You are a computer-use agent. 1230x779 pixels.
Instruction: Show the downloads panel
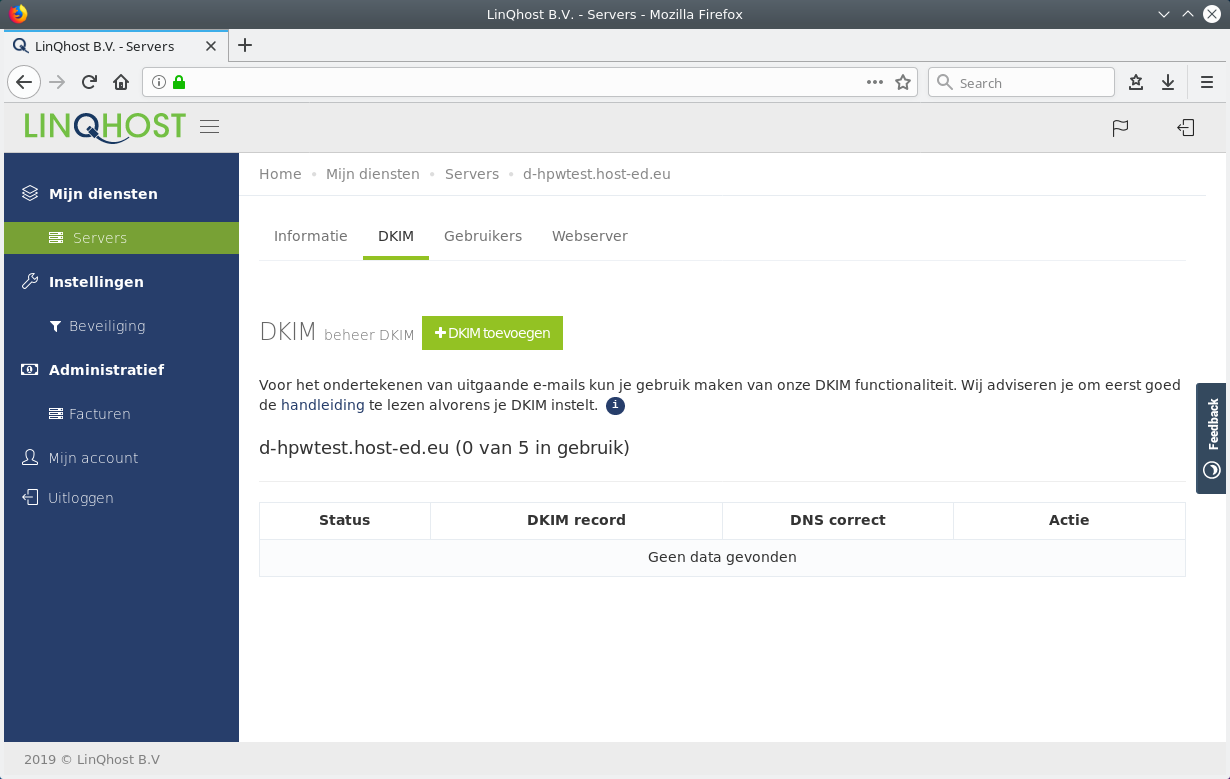[1168, 83]
